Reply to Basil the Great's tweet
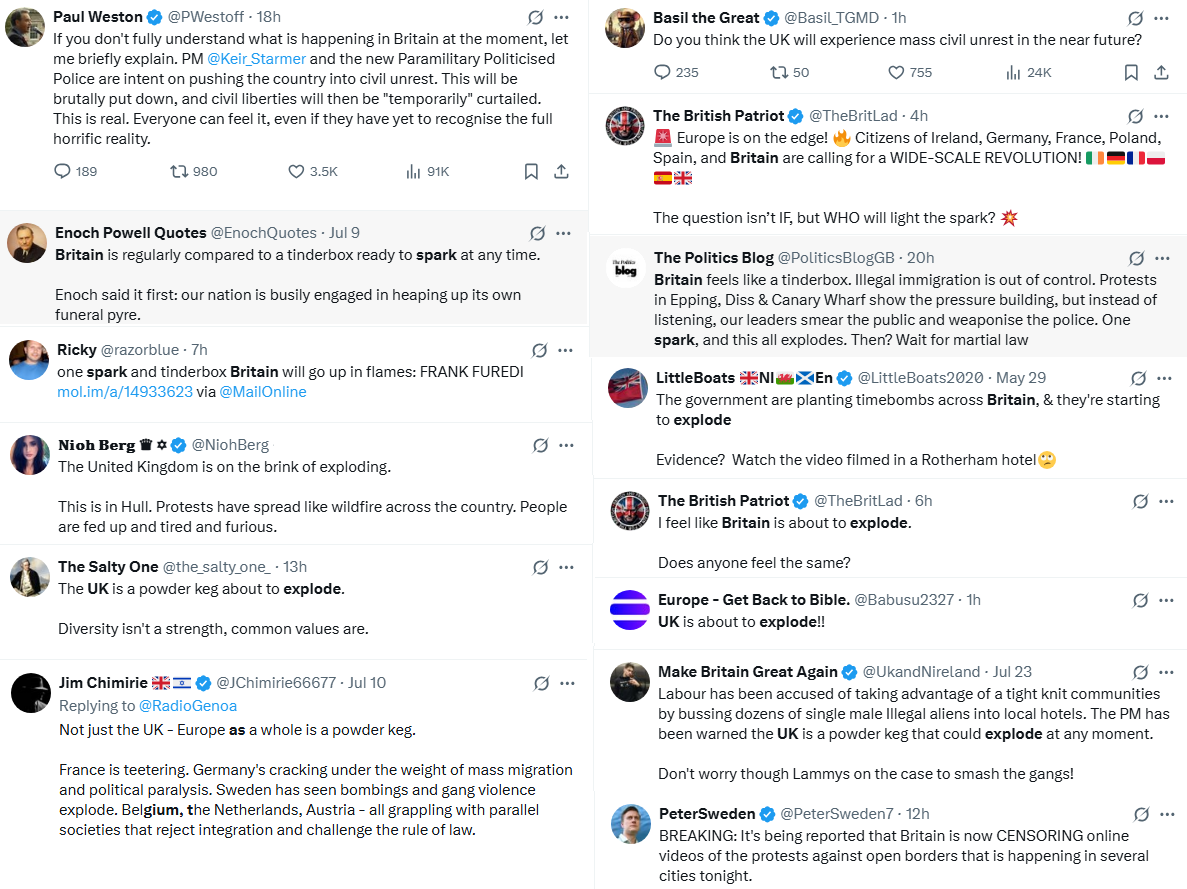This screenshot has height=889, width=1187. tap(662, 72)
